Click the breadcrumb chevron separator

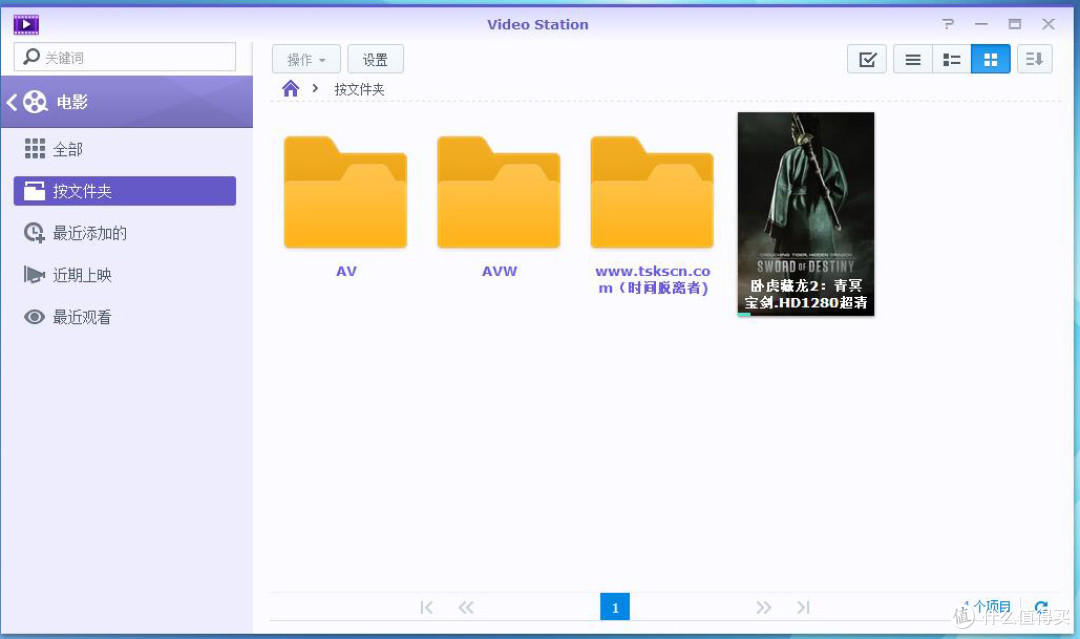[x=315, y=88]
